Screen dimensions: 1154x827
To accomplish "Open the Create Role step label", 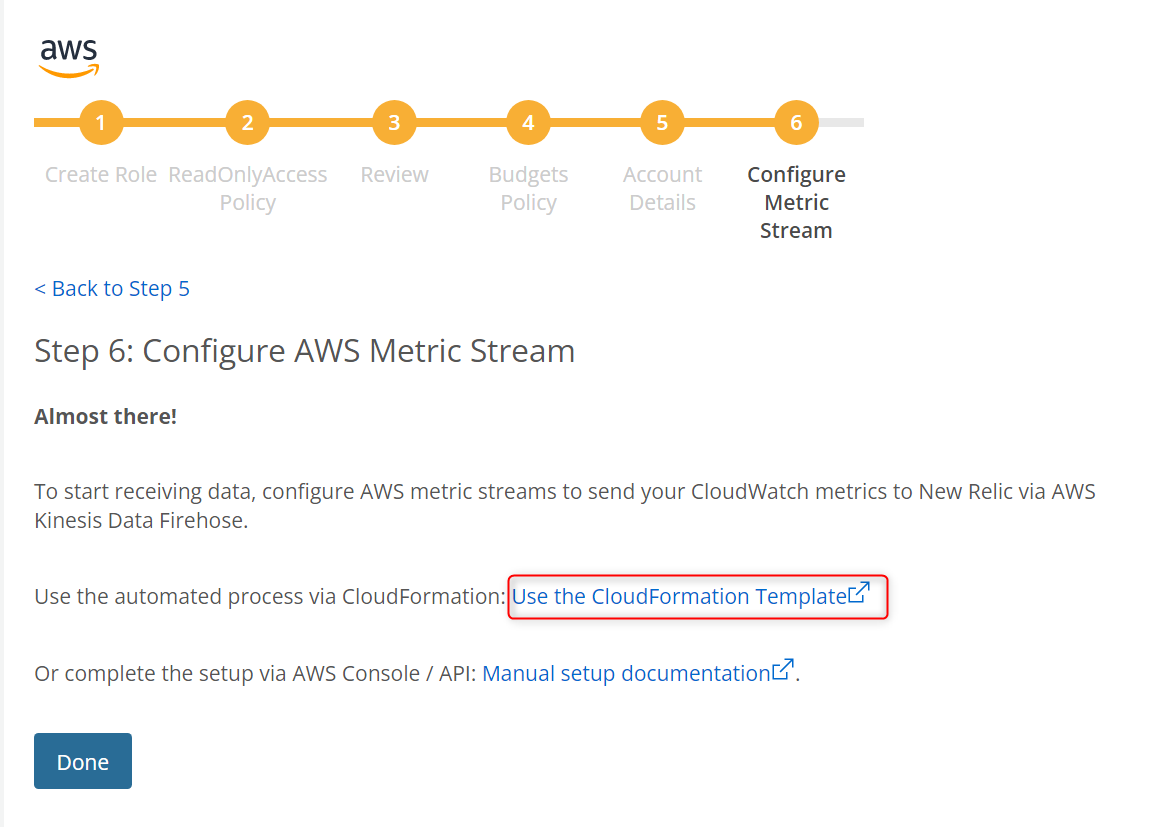I will pyautogui.click(x=101, y=174).
